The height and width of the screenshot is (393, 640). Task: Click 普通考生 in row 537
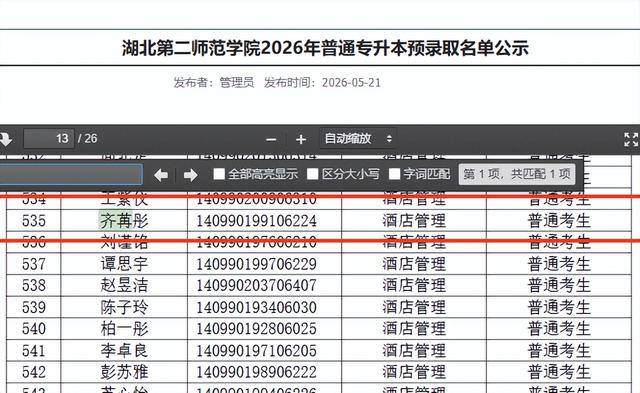[559, 264]
